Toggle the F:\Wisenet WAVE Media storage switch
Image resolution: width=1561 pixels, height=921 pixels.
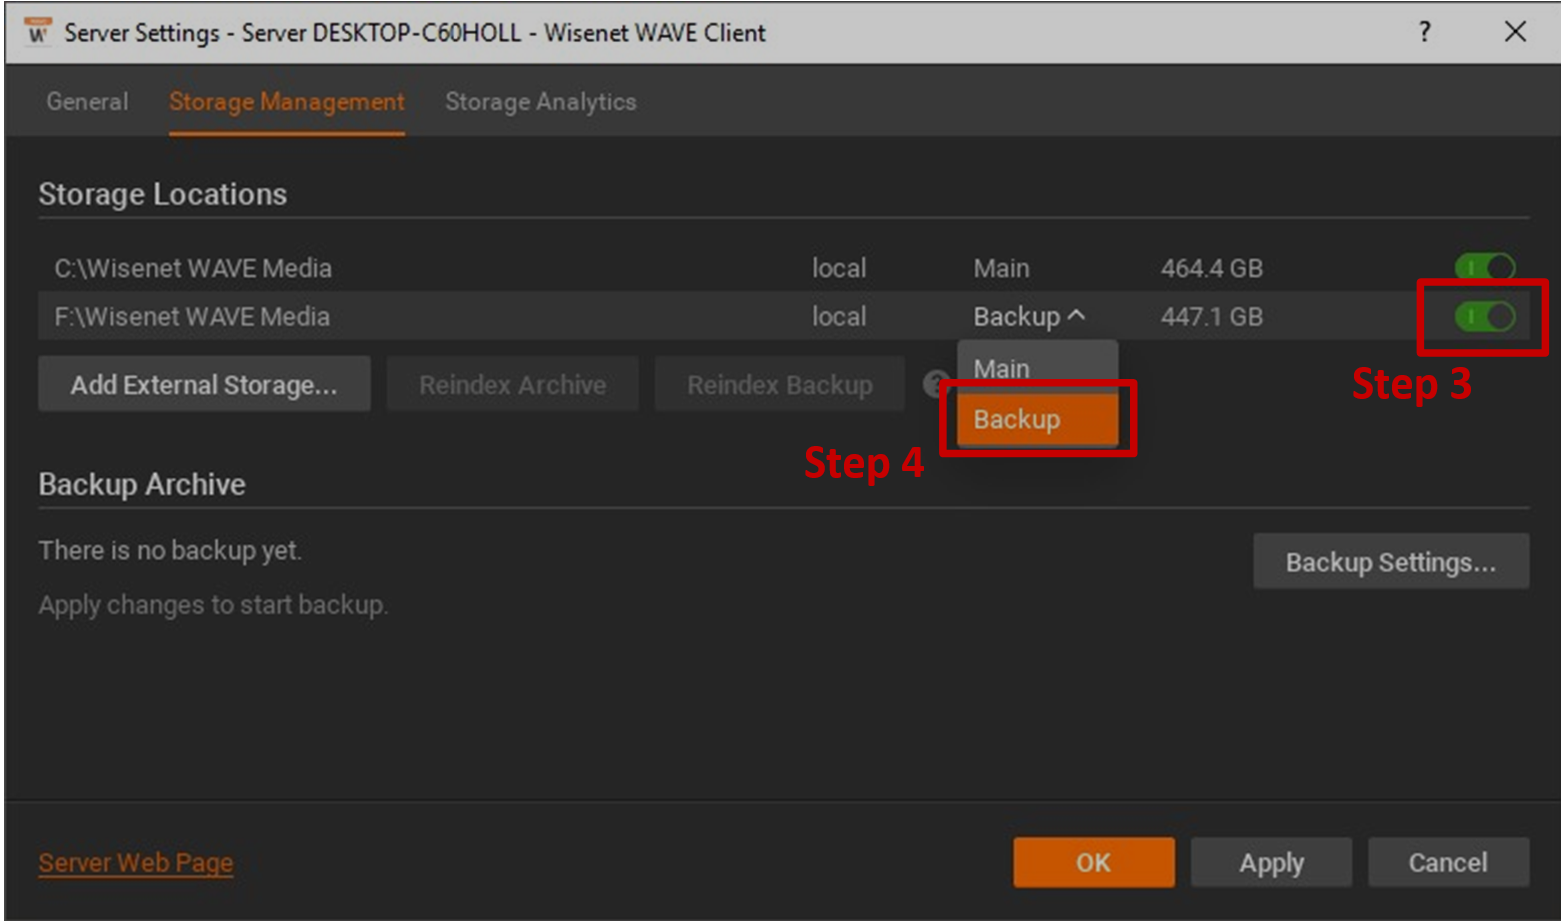click(x=1485, y=317)
